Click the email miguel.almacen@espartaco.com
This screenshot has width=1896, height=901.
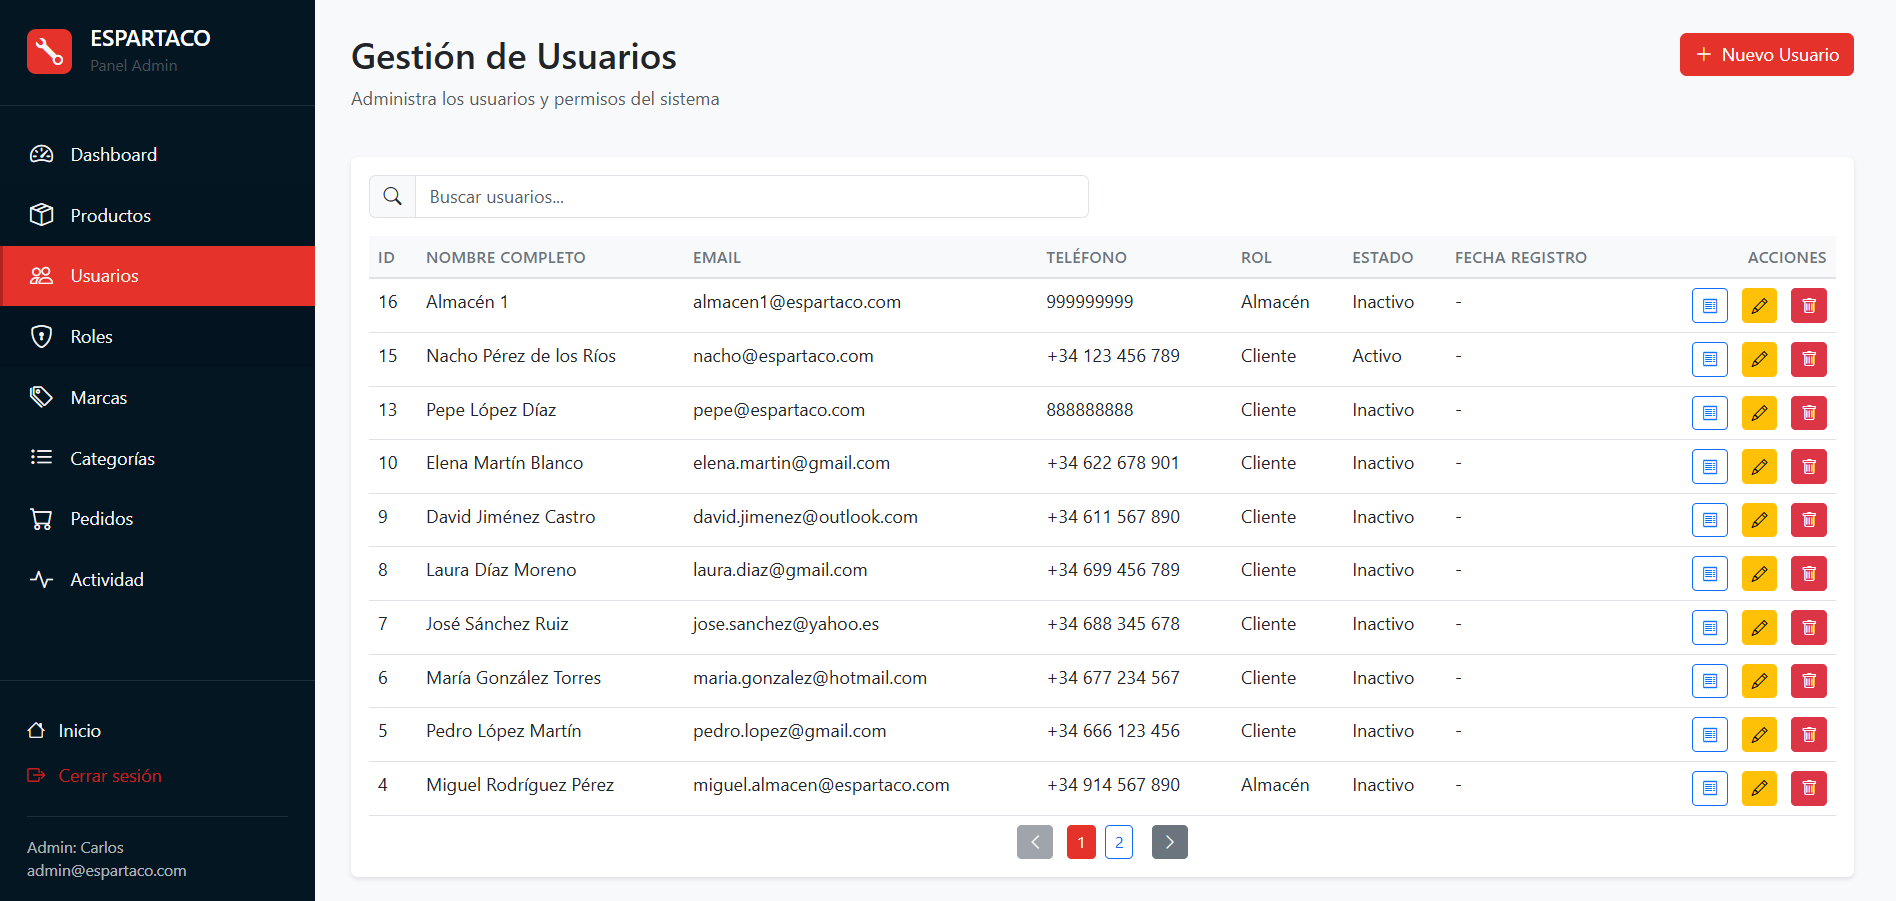tap(821, 785)
